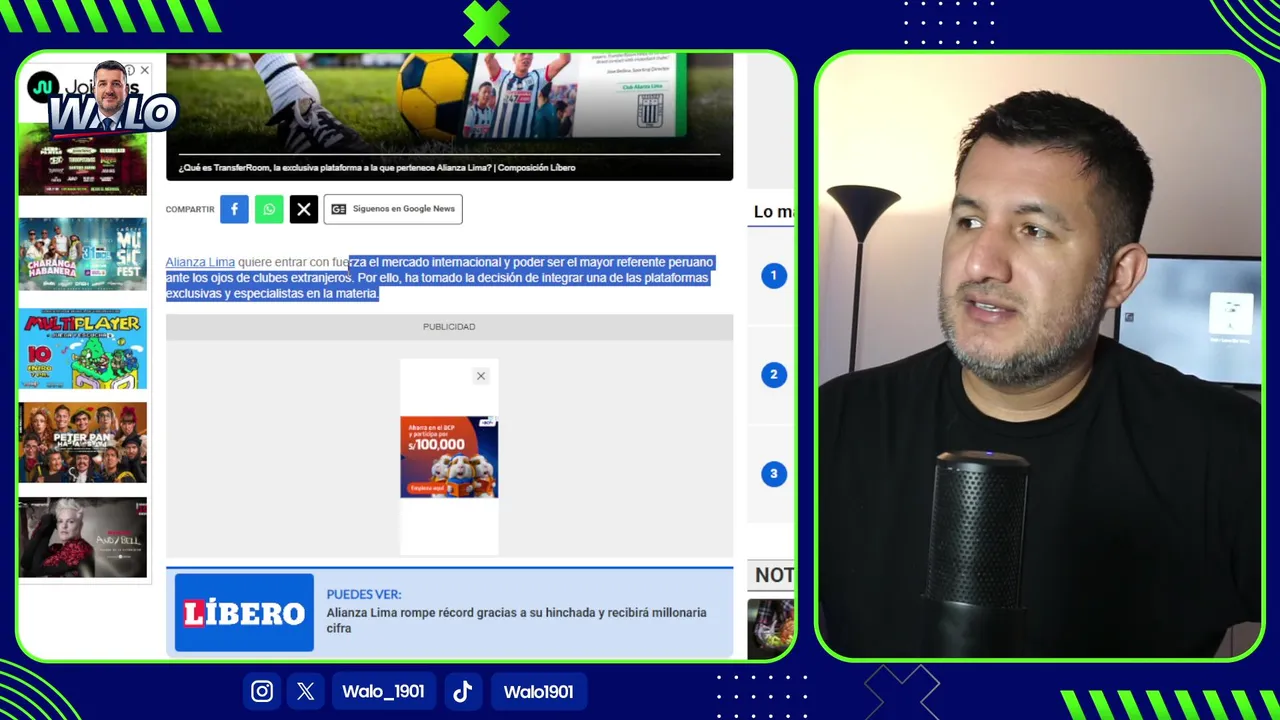Select most-read item number 1

tap(773, 276)
